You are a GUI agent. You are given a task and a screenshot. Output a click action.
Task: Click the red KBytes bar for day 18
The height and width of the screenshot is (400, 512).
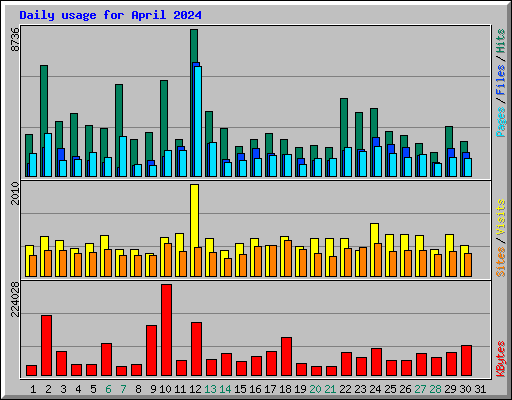coord(286,357)
